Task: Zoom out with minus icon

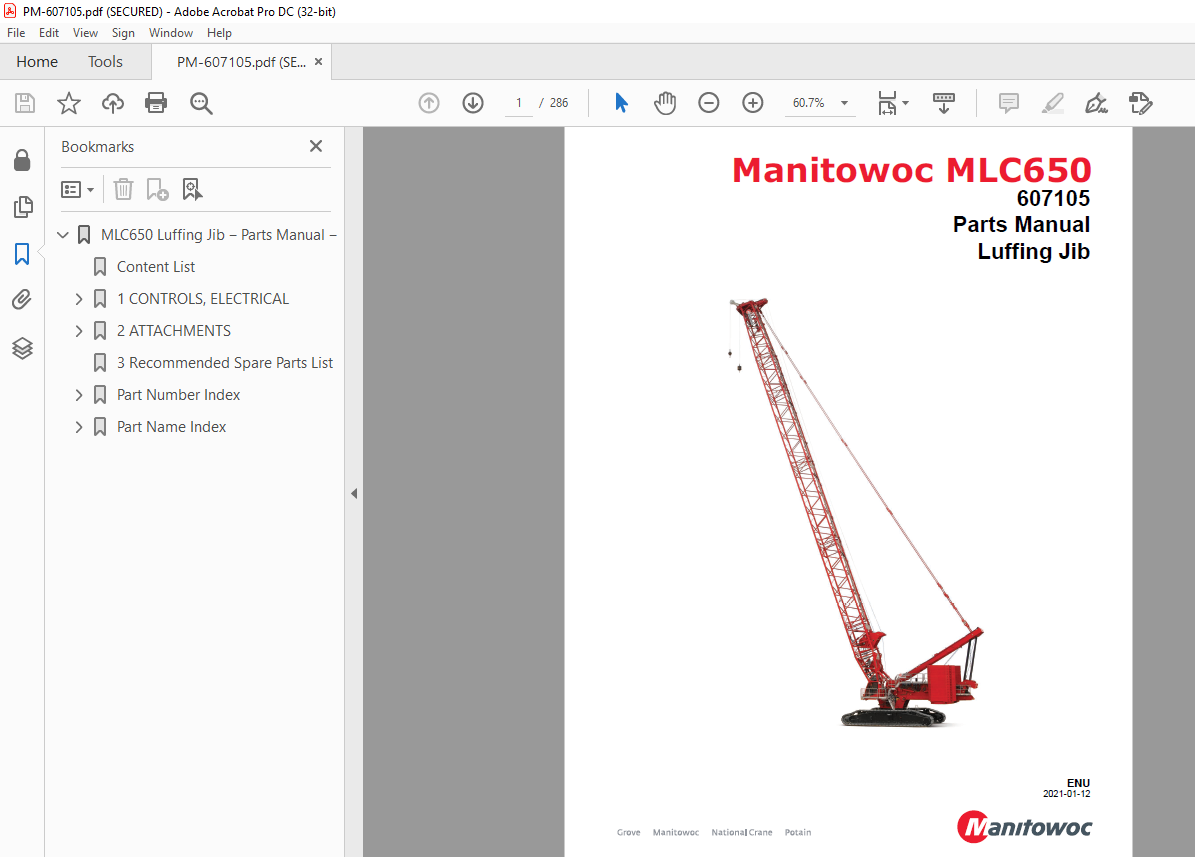Action: pos(709,103)
